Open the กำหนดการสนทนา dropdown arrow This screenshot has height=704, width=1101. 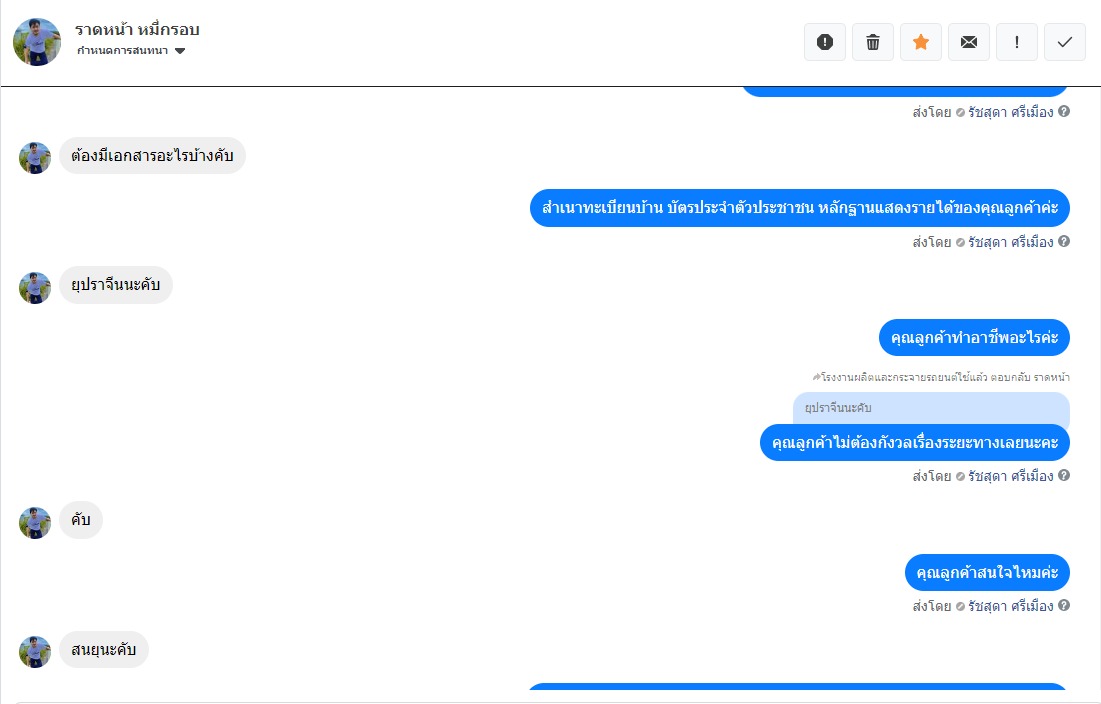pyautogui.click(x=180, y=51)
